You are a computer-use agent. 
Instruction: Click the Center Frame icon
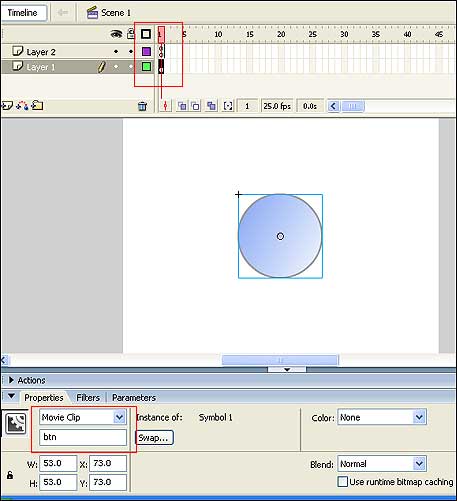click(x=165, y=106)
